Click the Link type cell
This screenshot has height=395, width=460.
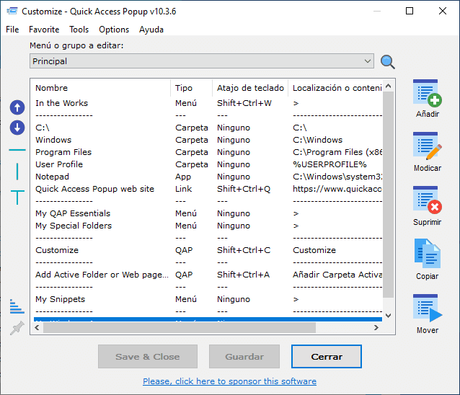click(x=184, y=189)
